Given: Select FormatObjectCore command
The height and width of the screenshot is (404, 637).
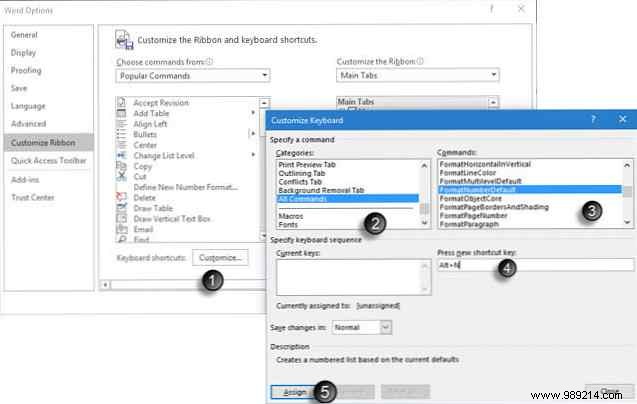Looking at the screenshot, I should (471, 198).
